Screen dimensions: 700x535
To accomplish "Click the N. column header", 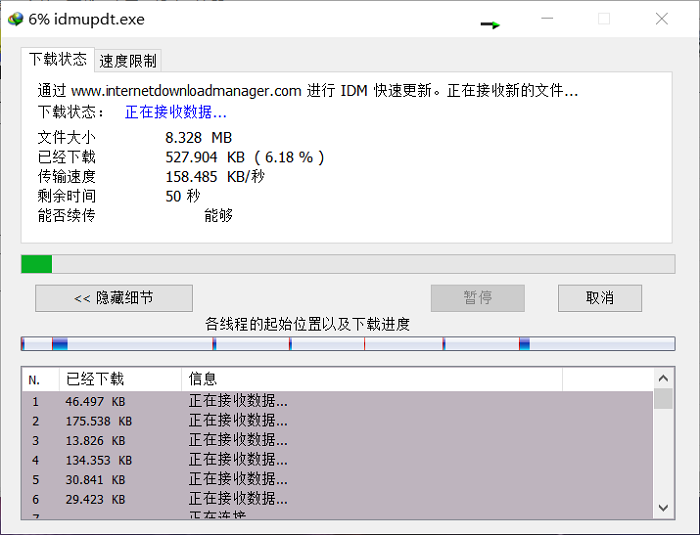I will (x=40, y=380).
